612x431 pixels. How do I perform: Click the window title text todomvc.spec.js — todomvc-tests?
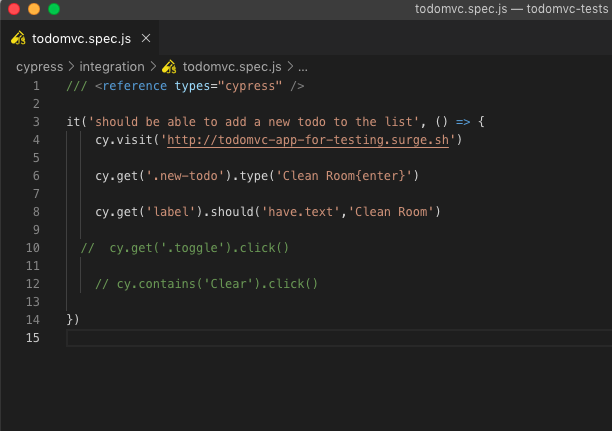512,10
